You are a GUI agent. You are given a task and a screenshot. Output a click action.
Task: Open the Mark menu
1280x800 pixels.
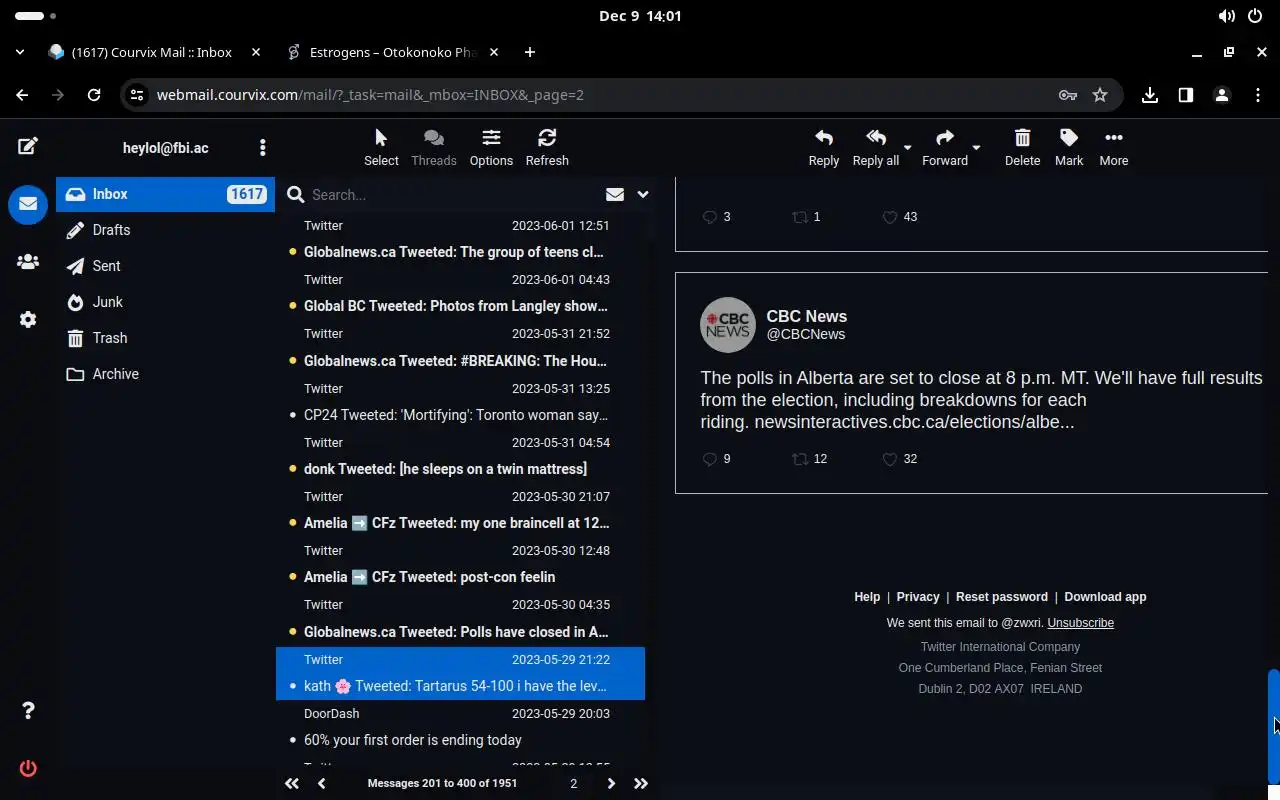coord(1069,147)
